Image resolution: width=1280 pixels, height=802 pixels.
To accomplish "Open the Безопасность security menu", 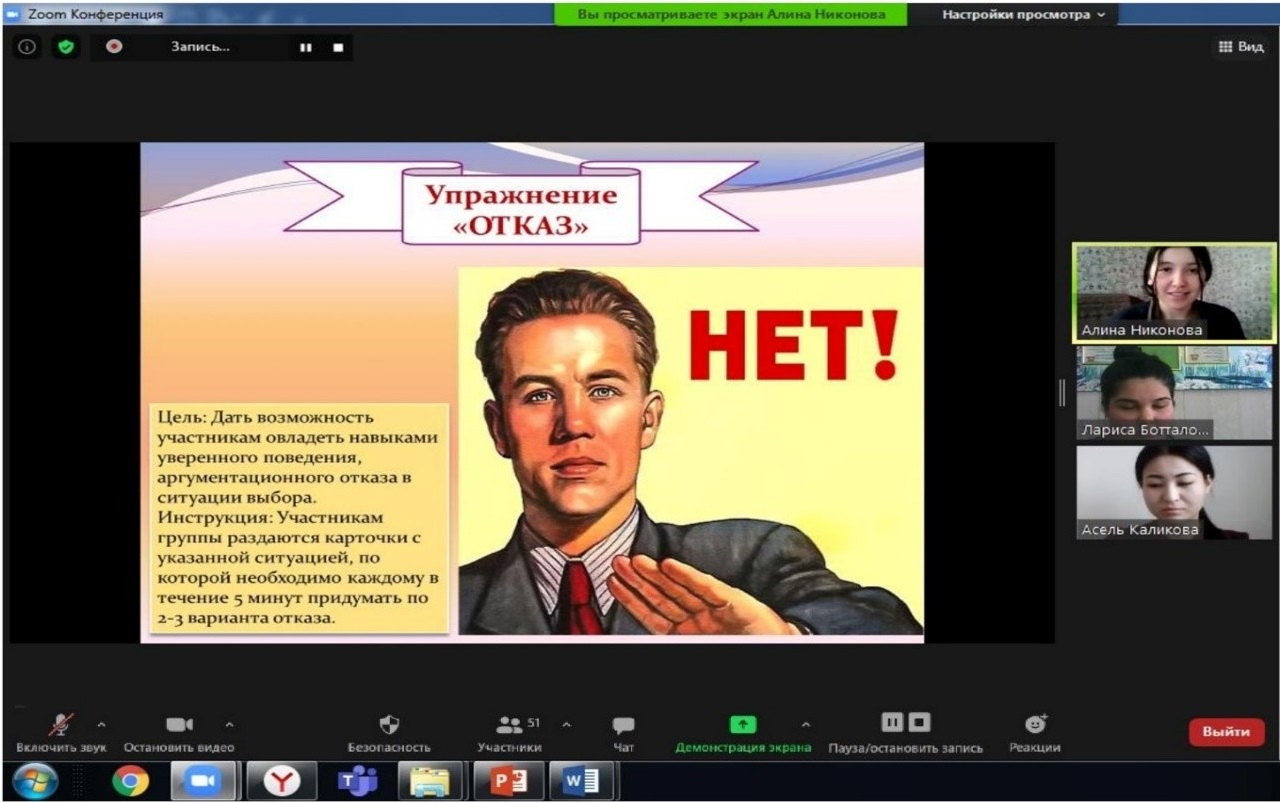I will pos(389,733).
